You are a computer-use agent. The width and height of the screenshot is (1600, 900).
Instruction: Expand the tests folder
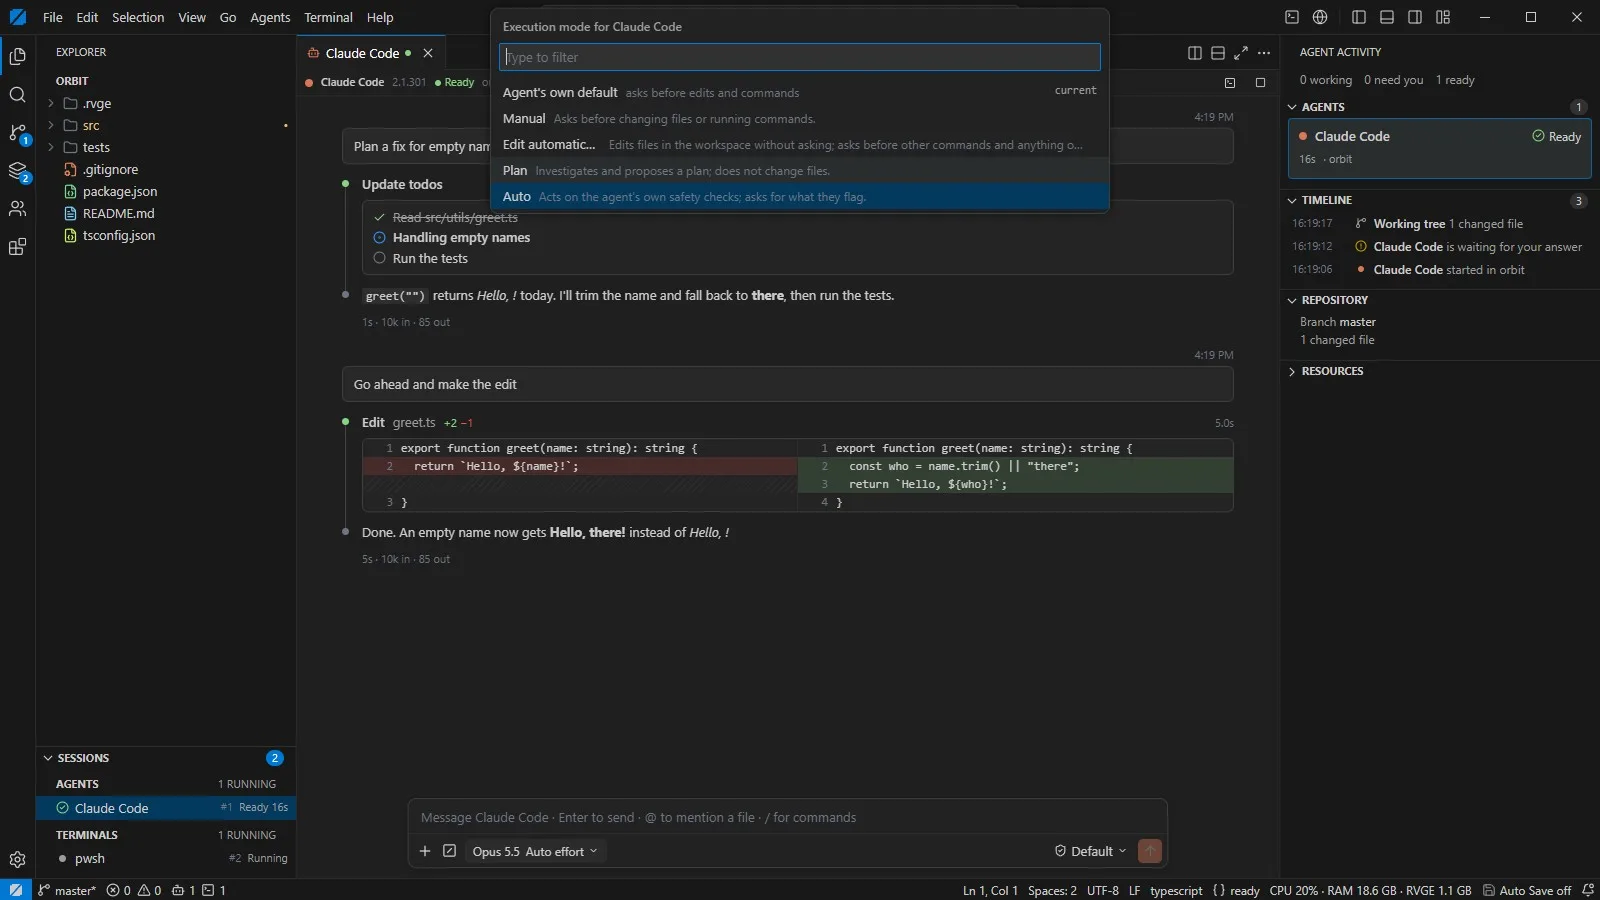(x=166, y=147)
